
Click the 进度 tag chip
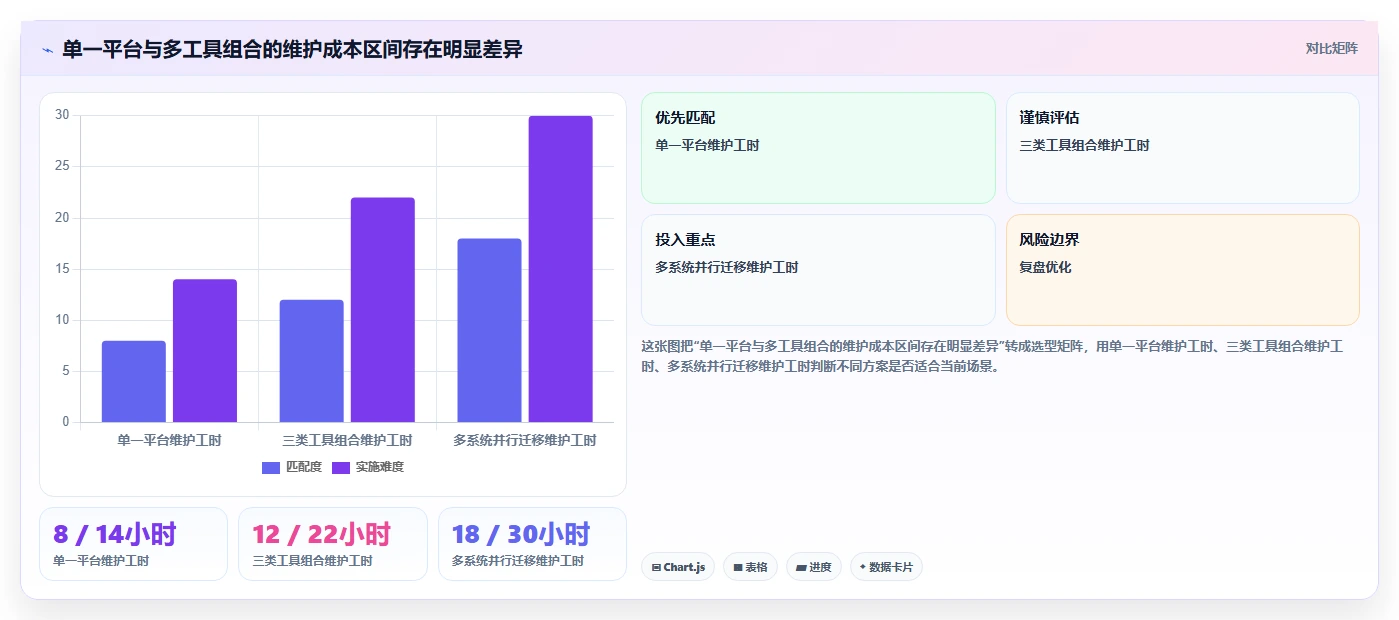click(814, 567)
